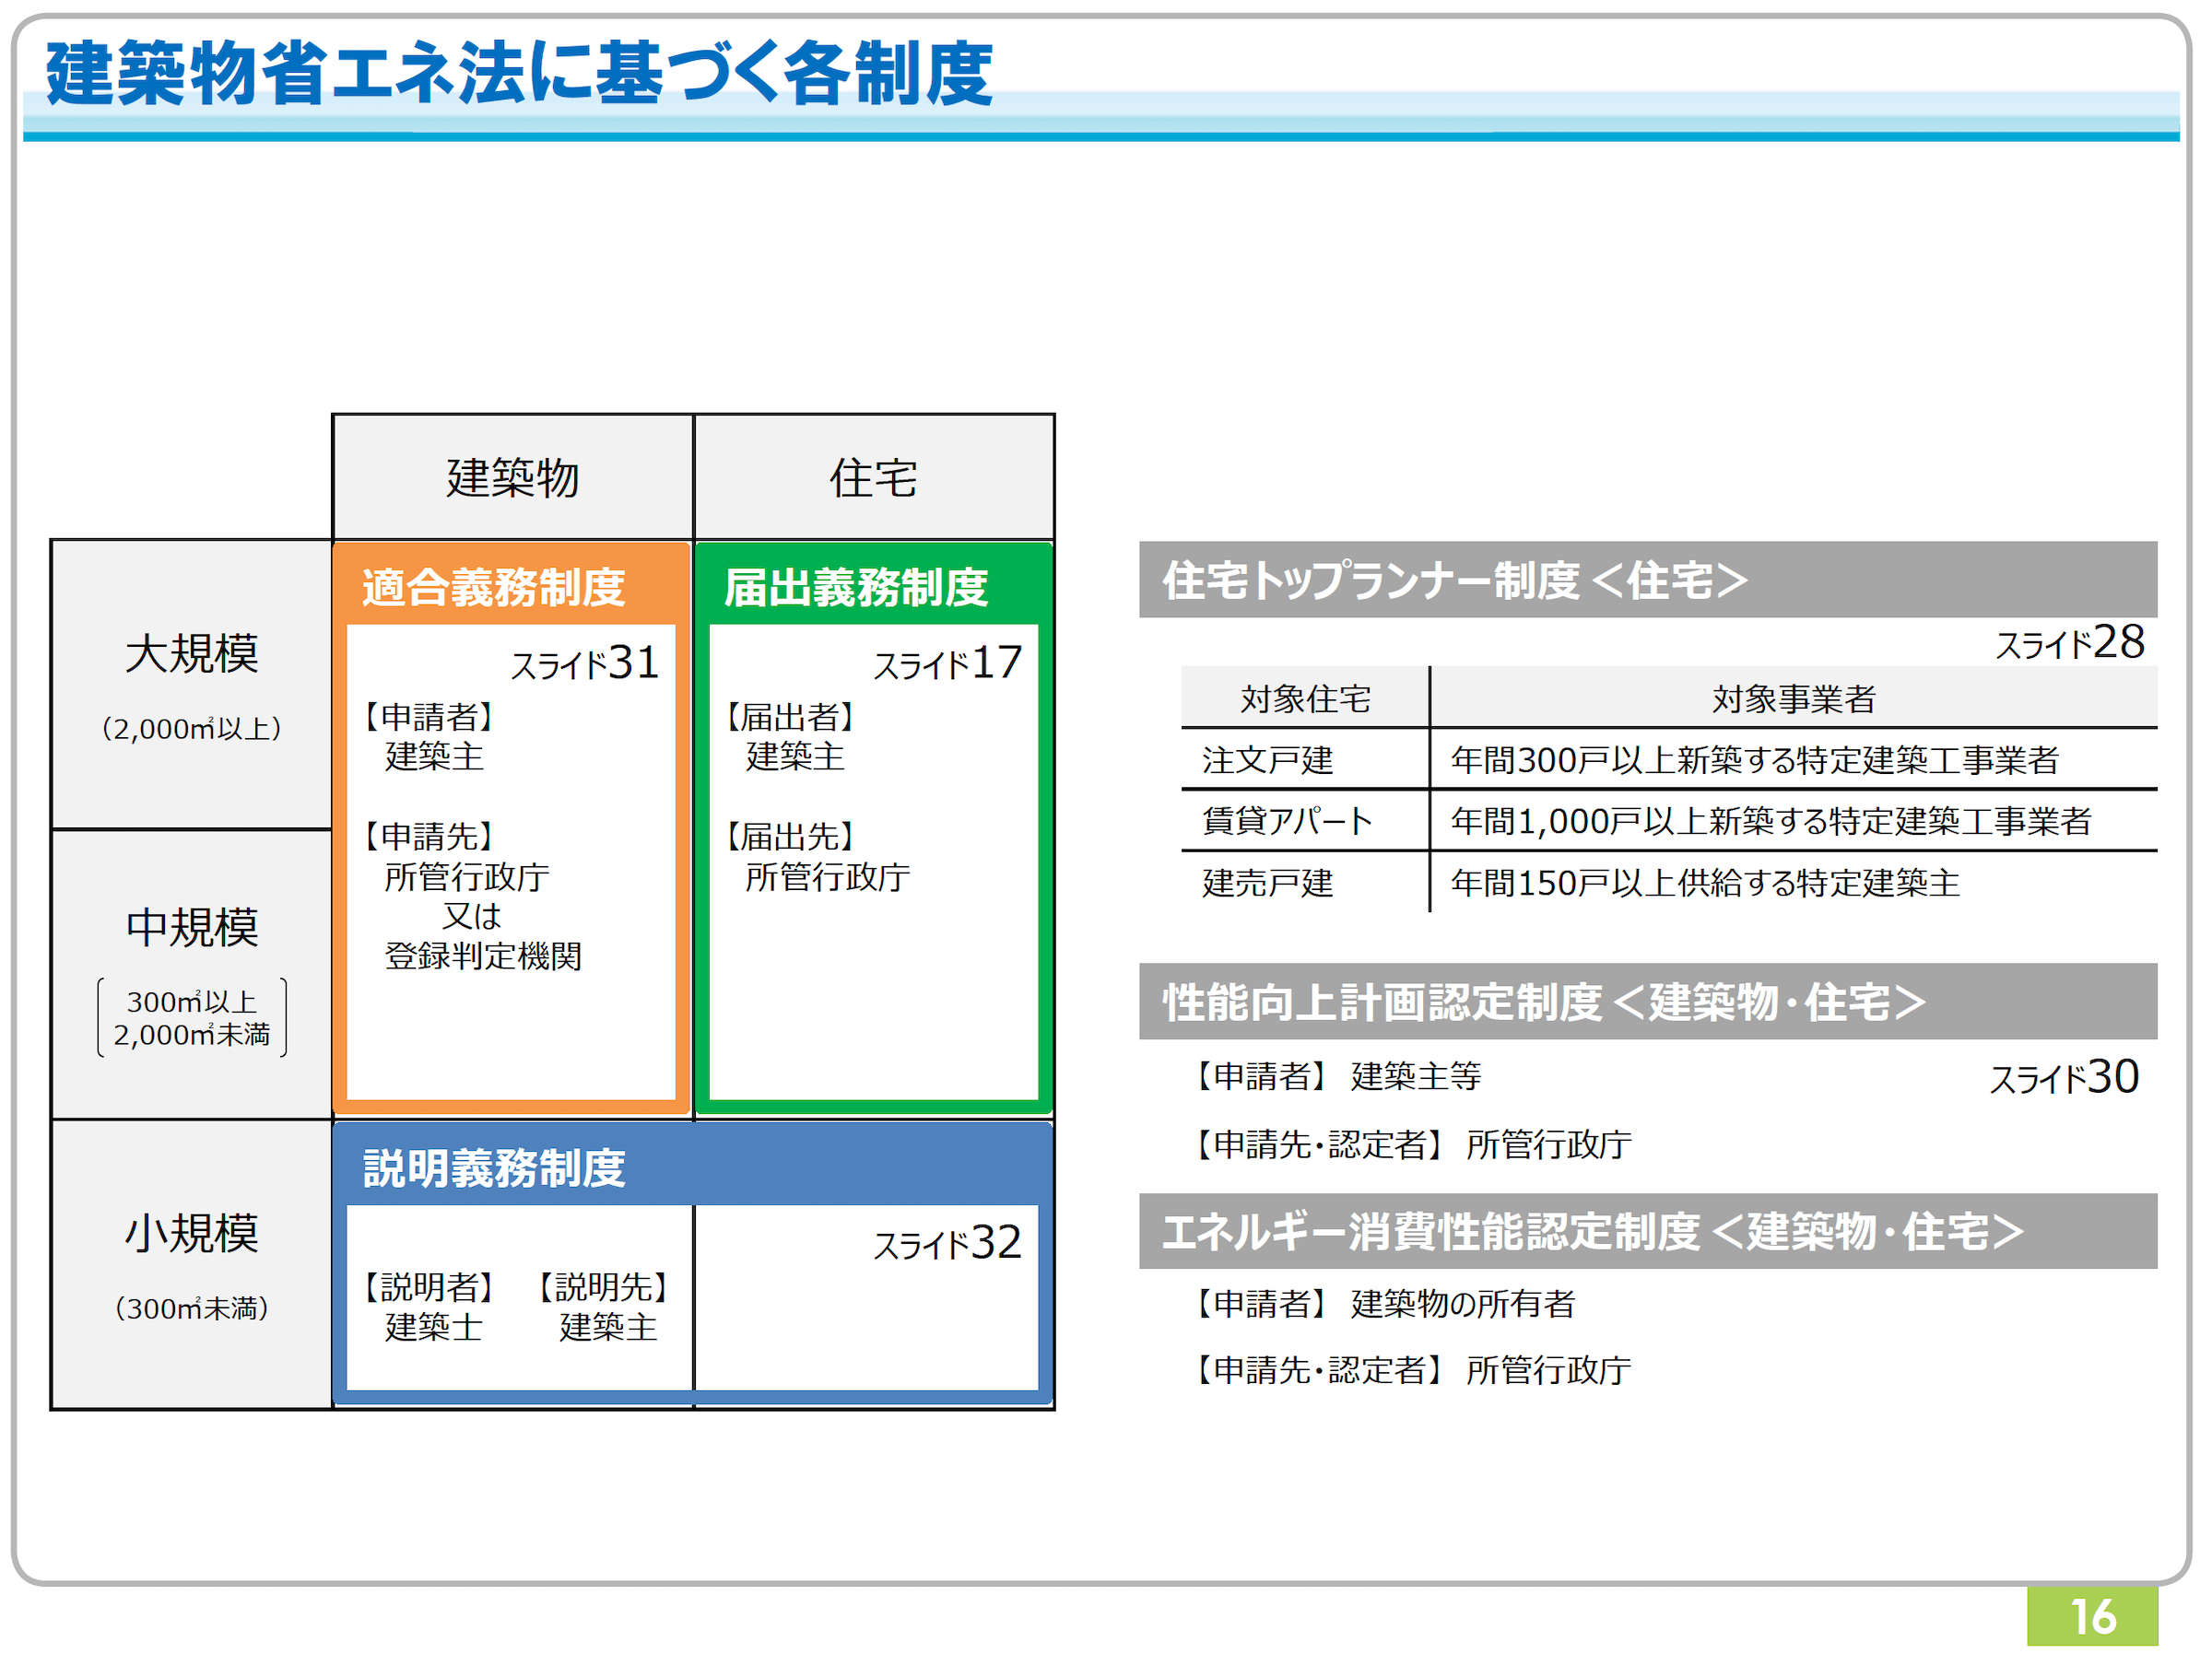This screenshot has height=1665, width=2212.
Task: Open the スライド31 reference
Action: click(585, 663)
